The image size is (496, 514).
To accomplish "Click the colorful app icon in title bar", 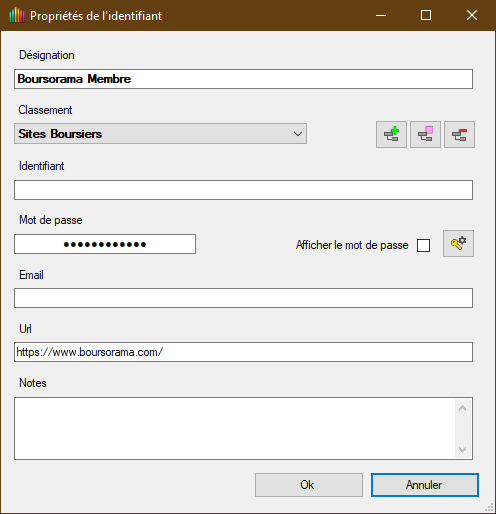I will click(x=17, y=15).
